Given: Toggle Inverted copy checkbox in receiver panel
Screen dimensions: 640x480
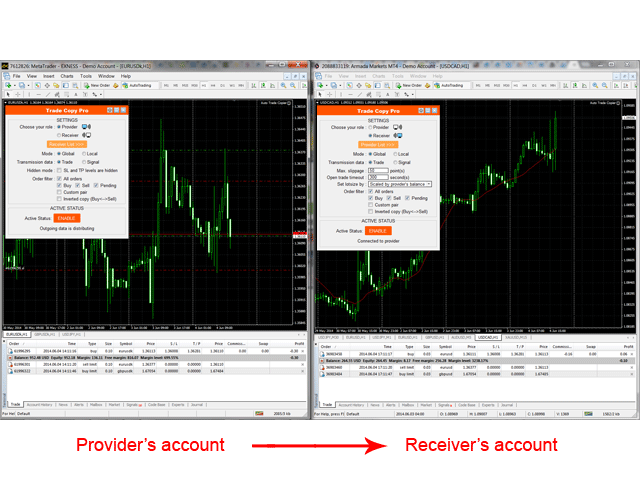Looking at the screenshot, I should coord(371,211).
